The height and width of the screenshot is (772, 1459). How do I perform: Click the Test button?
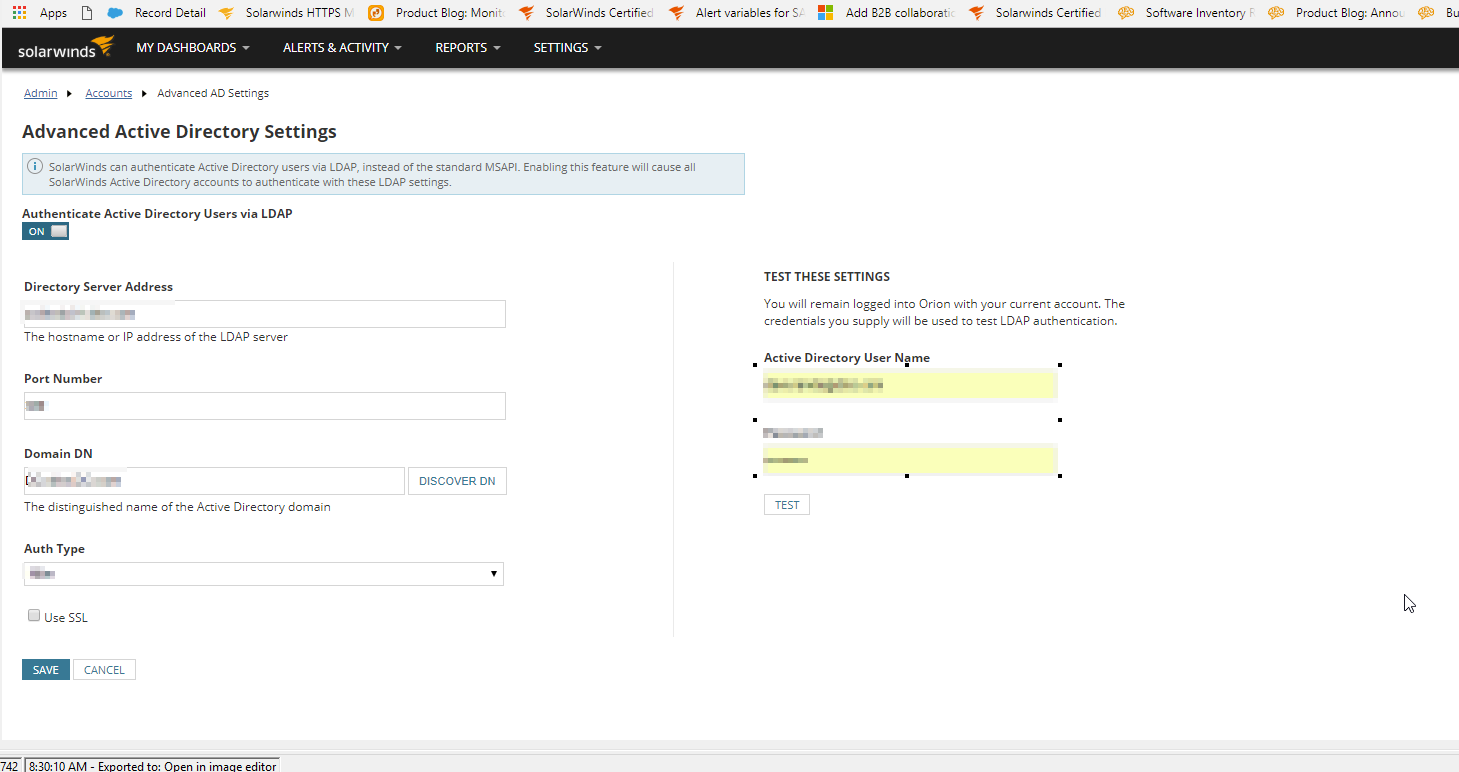[787, 505]
